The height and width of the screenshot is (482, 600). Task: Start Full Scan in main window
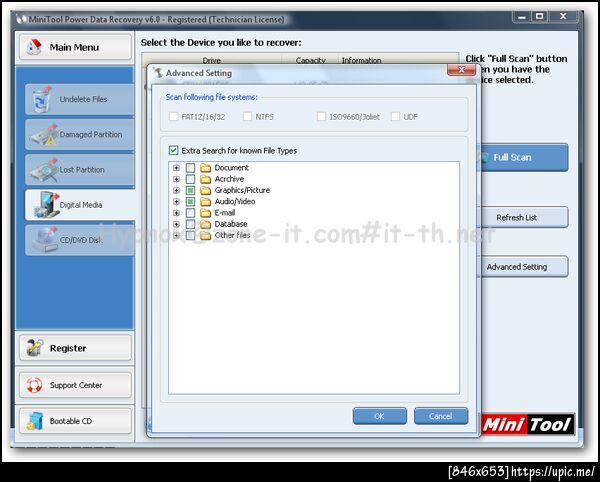[x=523, y=157]
